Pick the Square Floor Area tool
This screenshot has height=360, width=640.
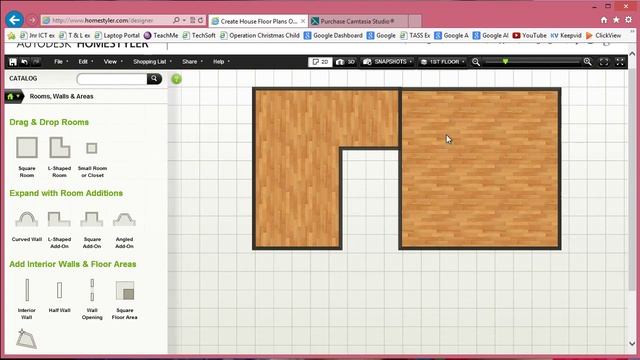coord(125,291)
